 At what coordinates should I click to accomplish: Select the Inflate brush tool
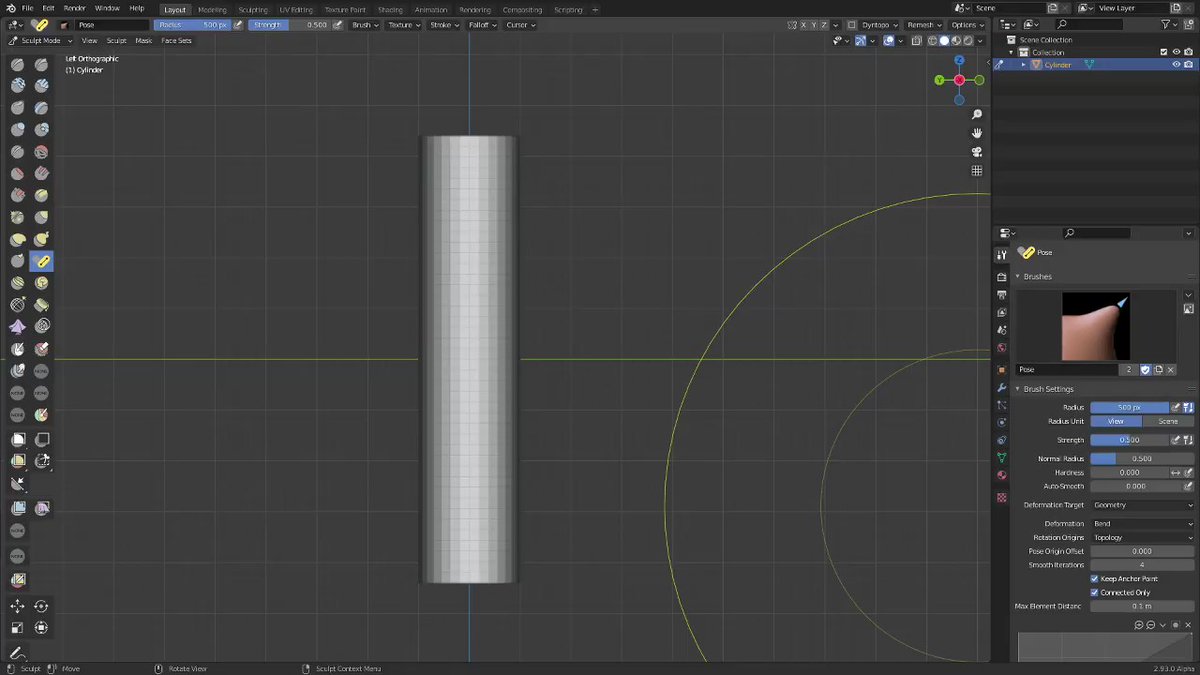18,130
